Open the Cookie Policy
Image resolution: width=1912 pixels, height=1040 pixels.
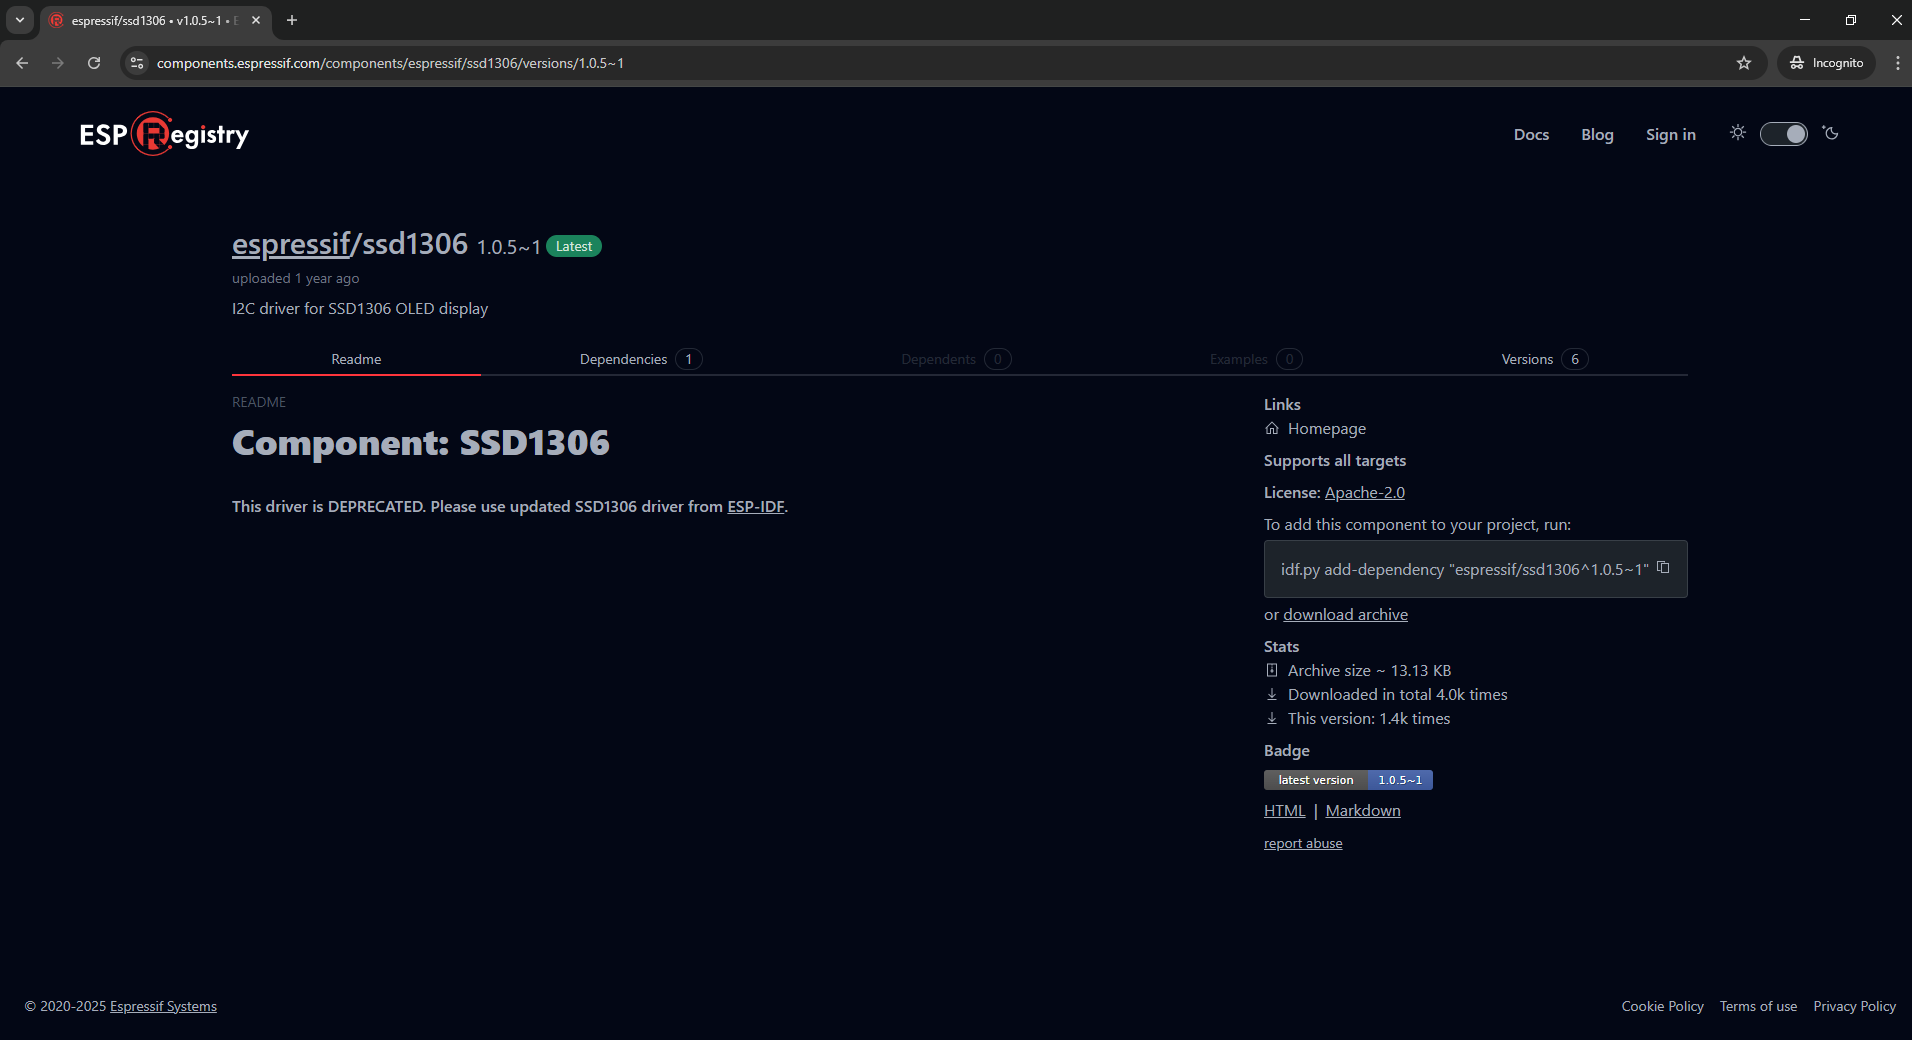pos(1662,1006)
